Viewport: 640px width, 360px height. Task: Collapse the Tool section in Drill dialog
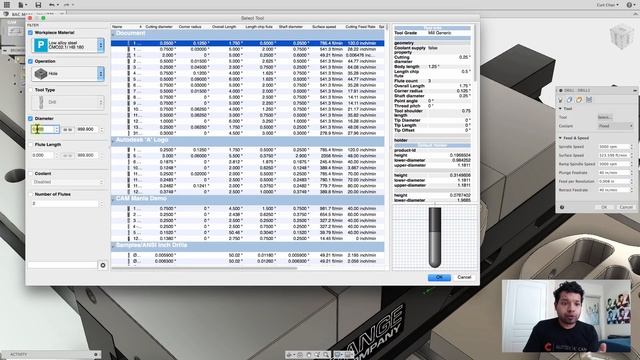coord(560,109)
